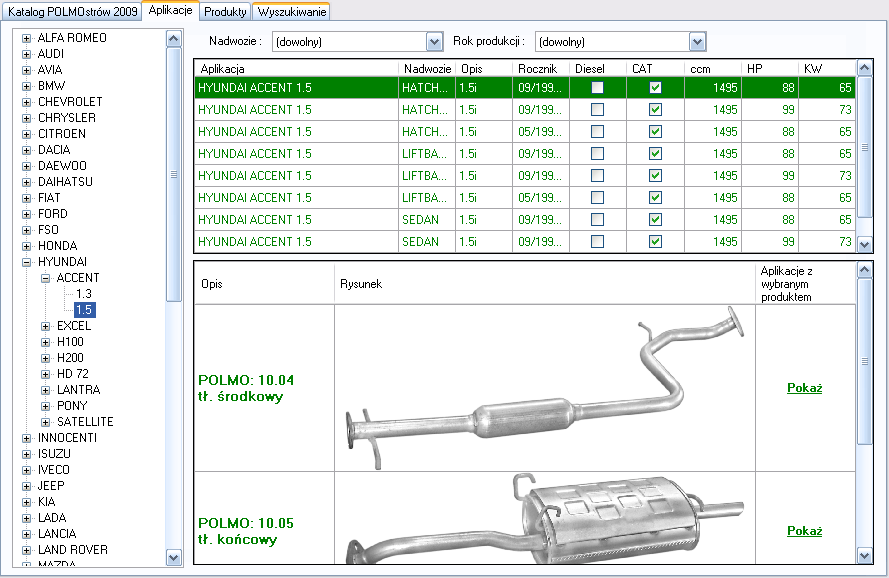Expand the CITROEN tree node
The height and width of the screenshot is (578, 889).
click(26, 134)
